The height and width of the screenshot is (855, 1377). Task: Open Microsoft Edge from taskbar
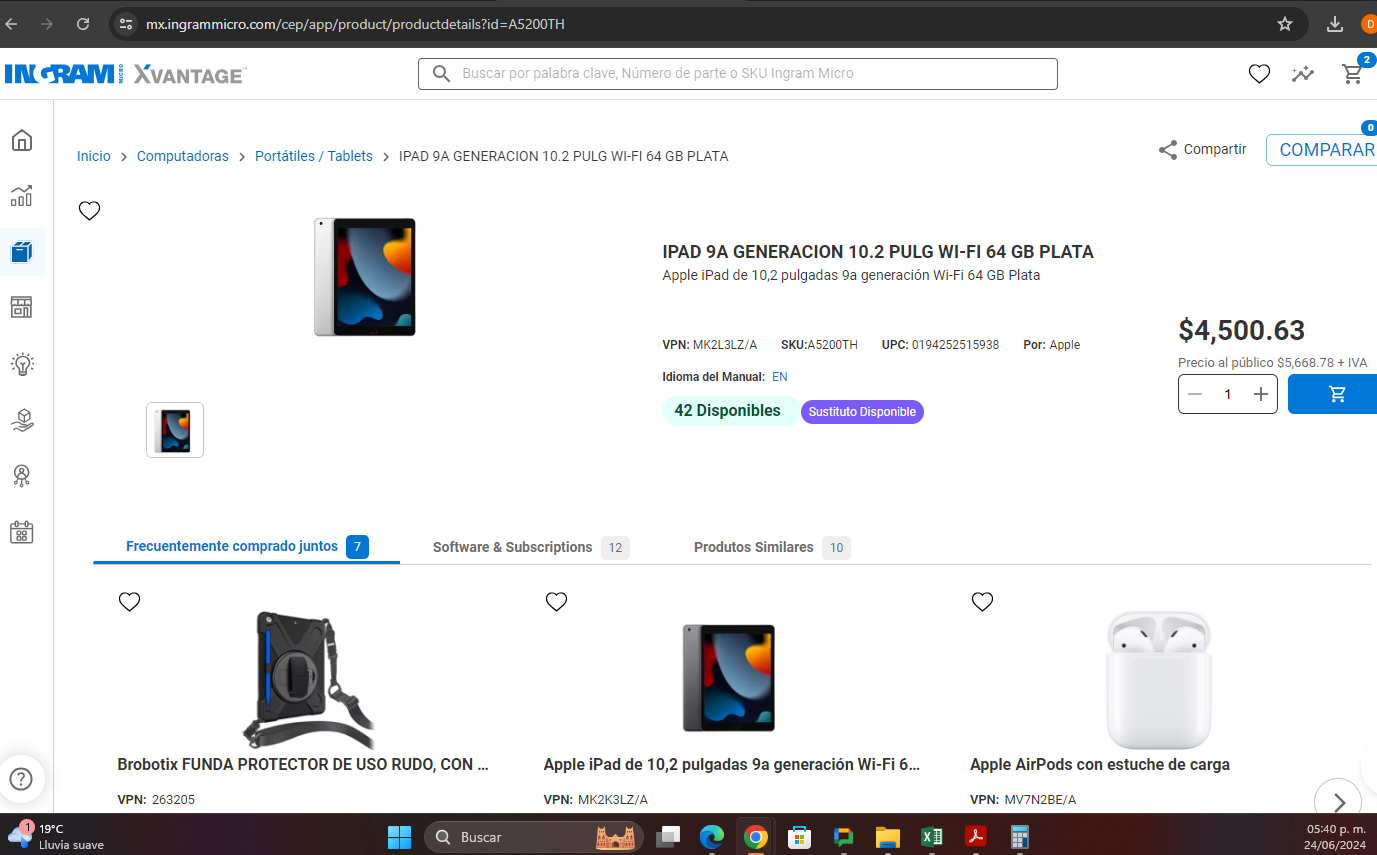(x=711, y=837)
